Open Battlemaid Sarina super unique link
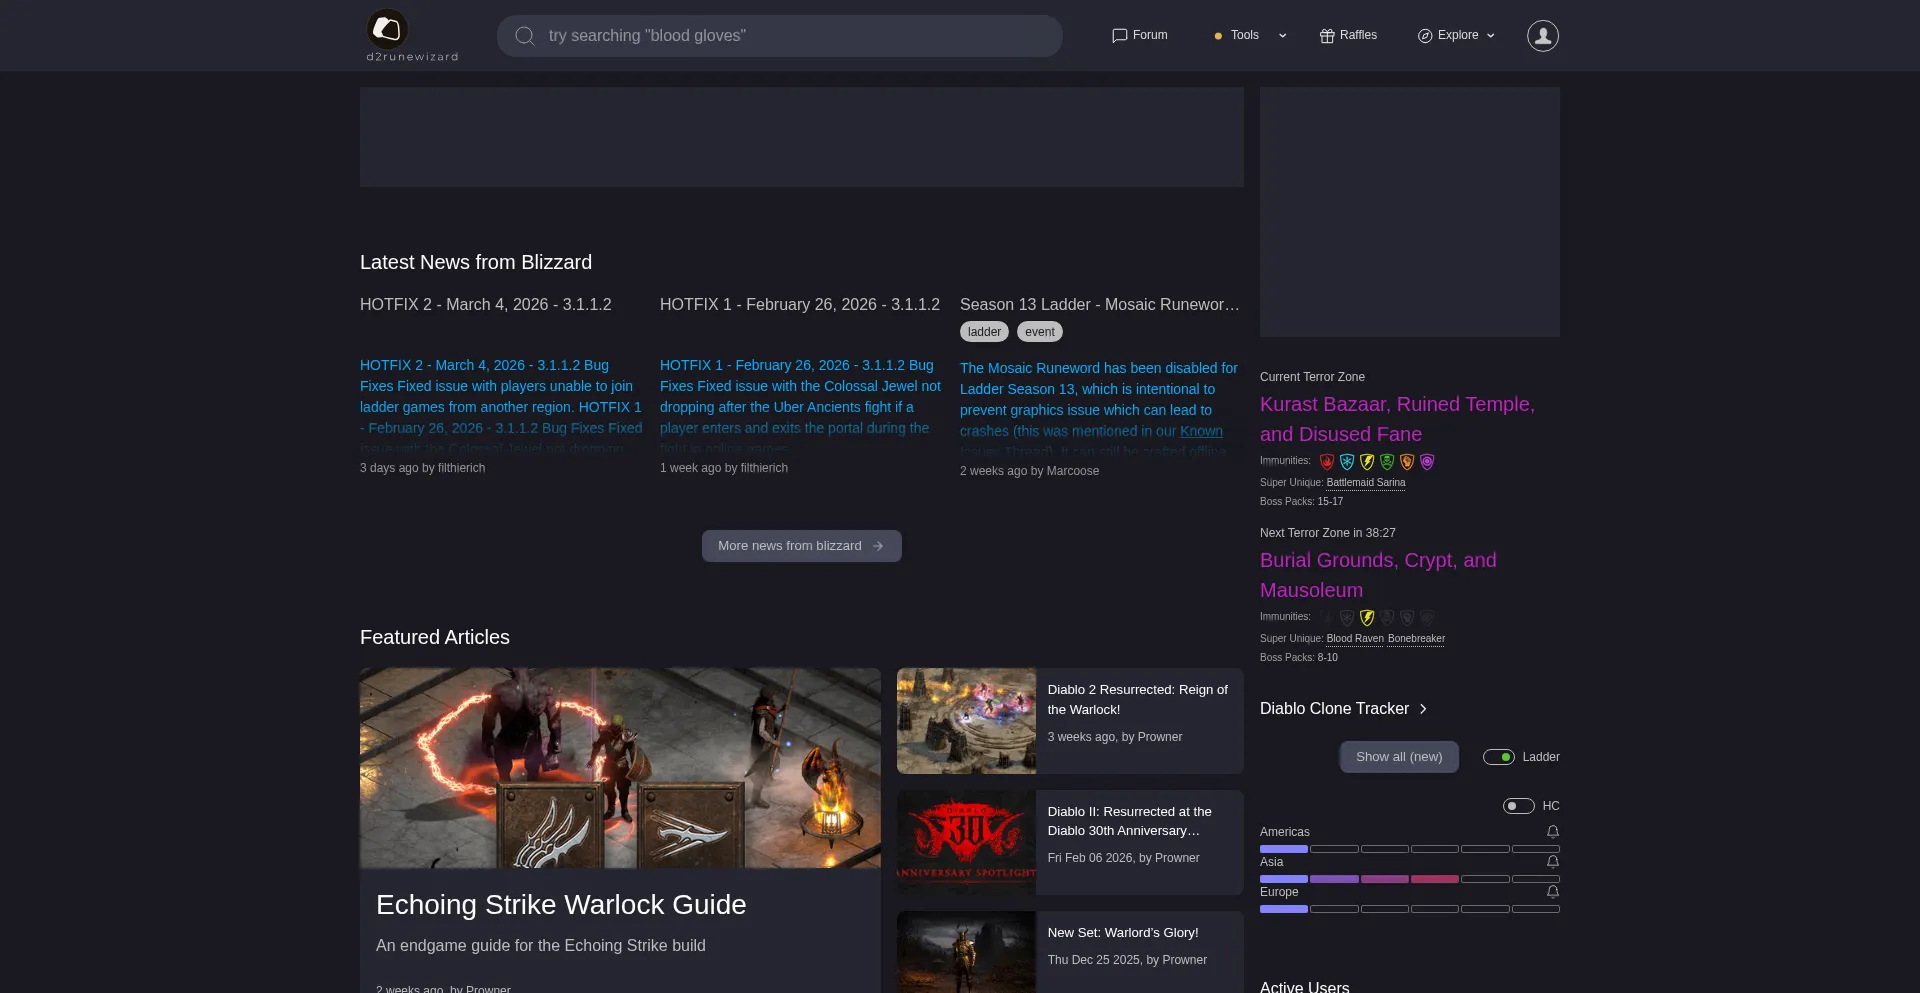Viewport: 1920px width, 993px height. coord(1366,483)
